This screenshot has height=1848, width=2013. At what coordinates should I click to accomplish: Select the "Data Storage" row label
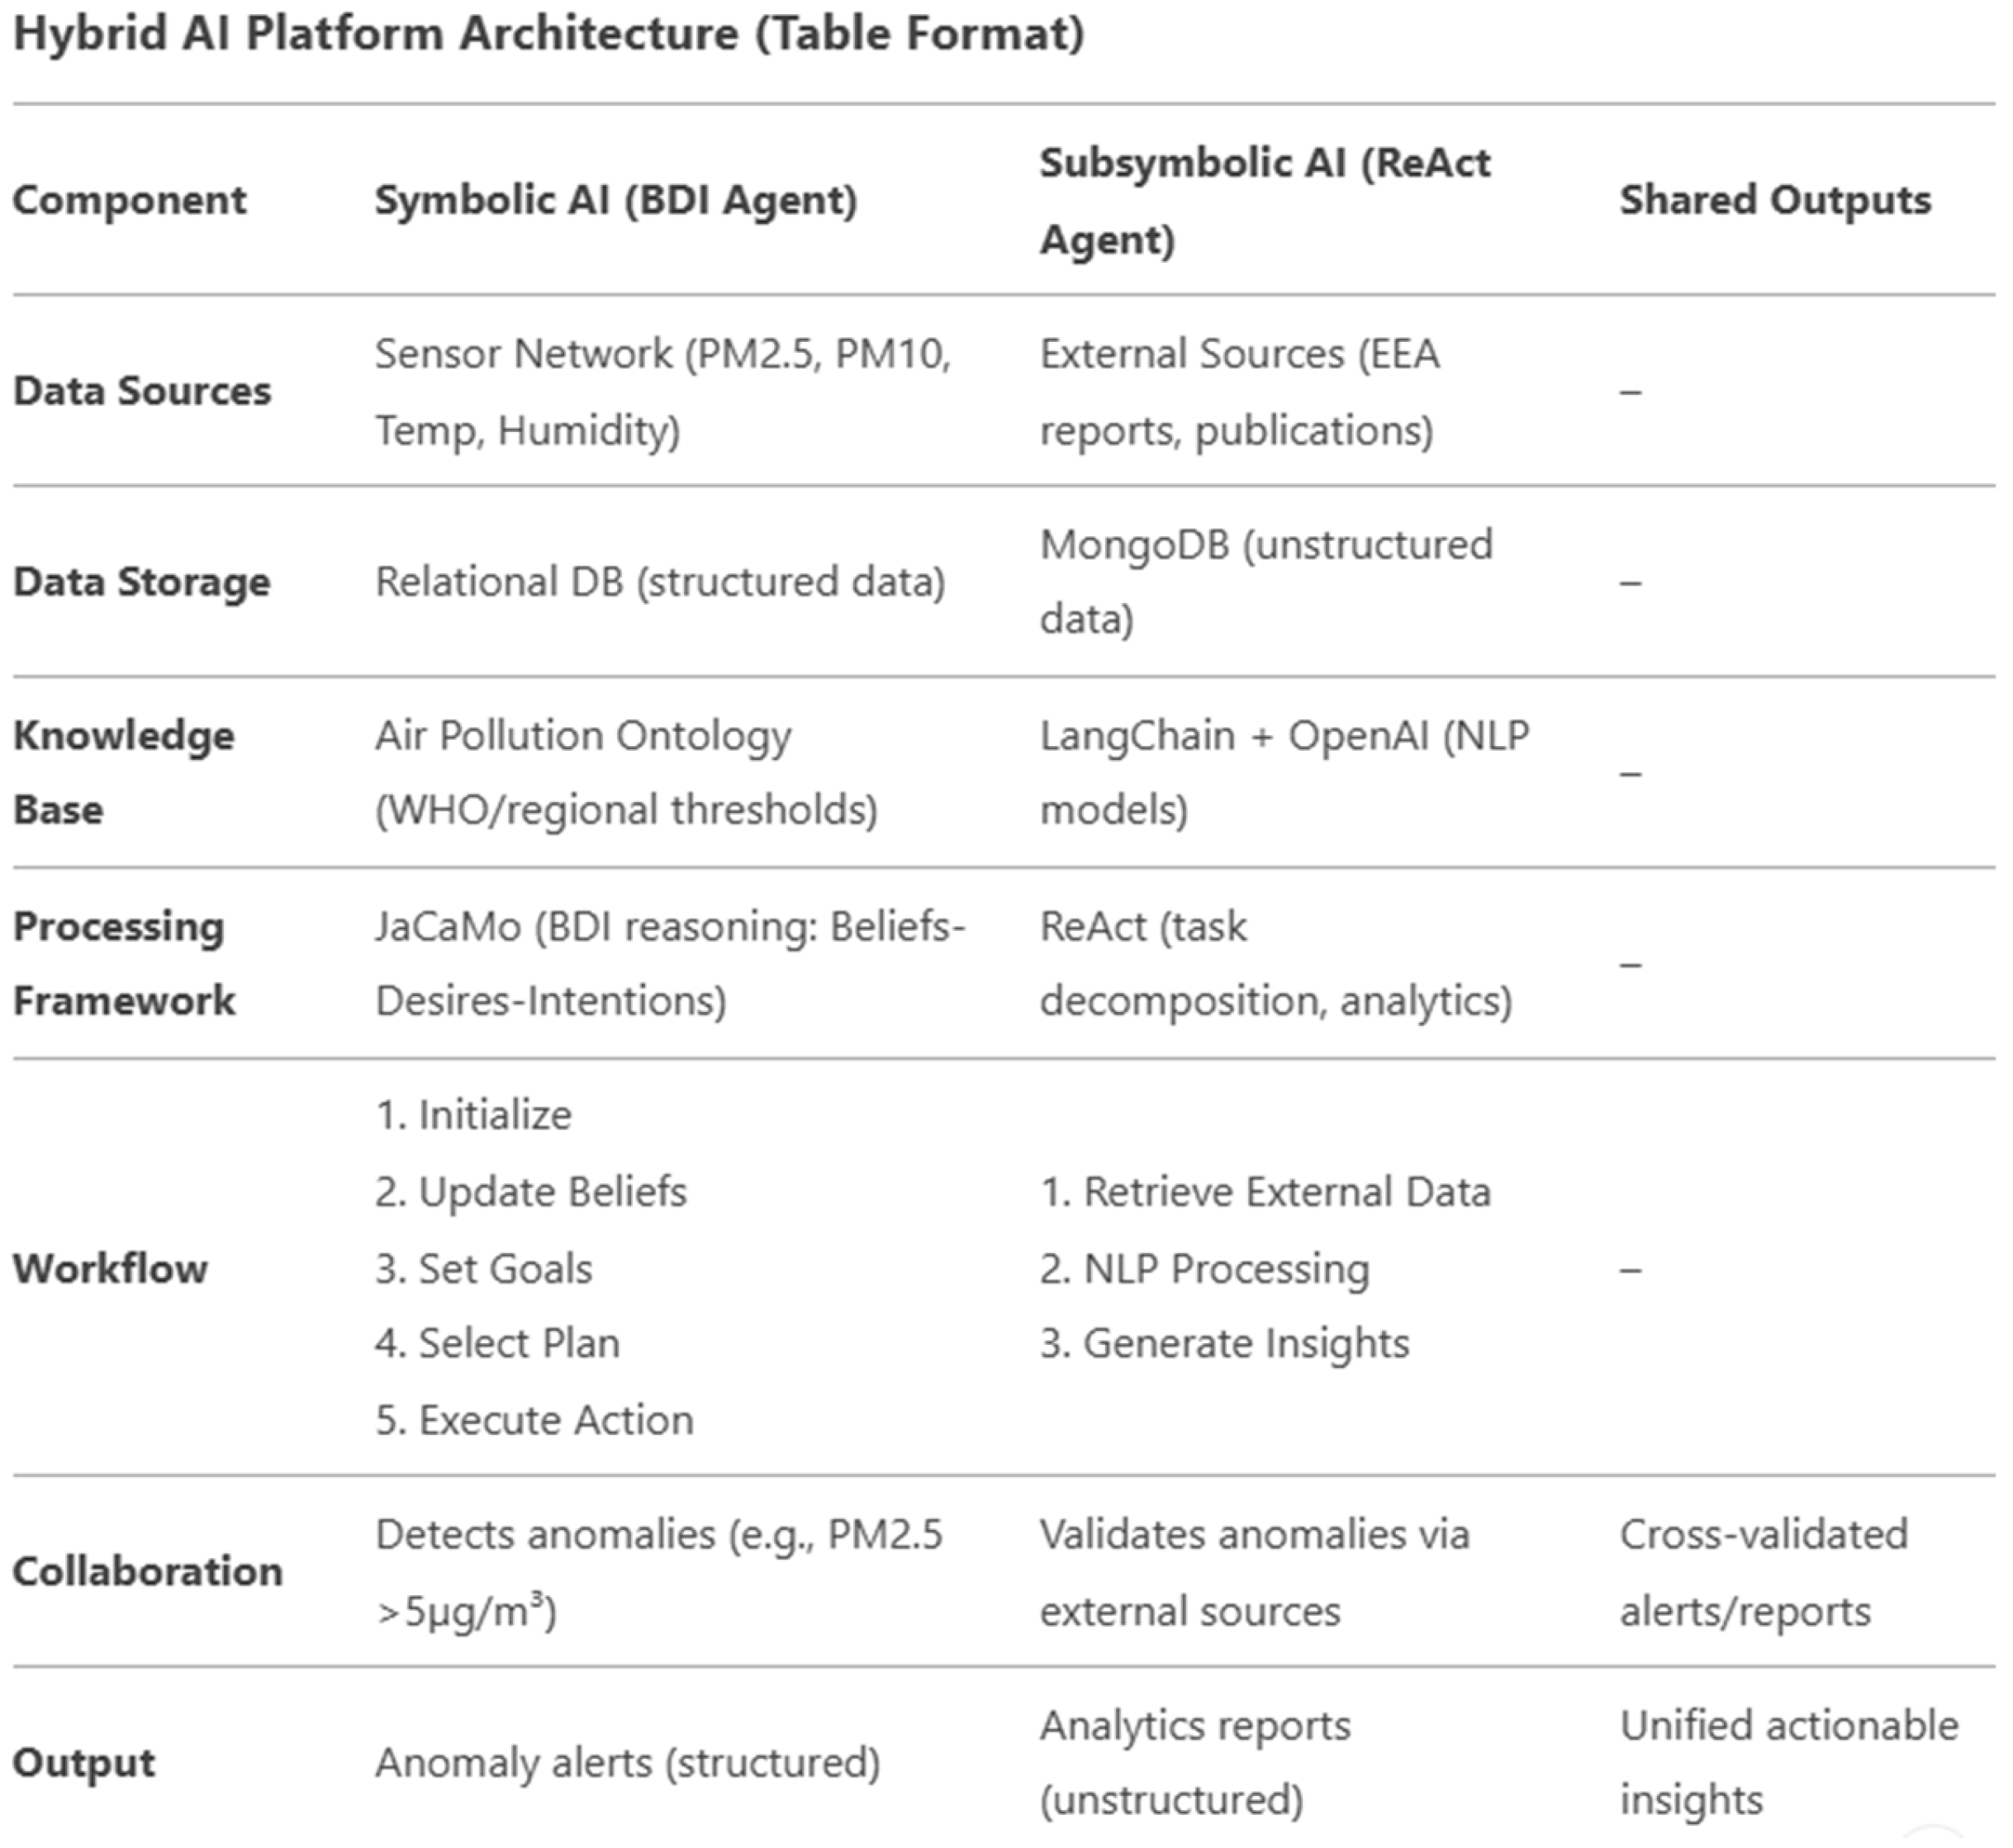click(142, 582)
